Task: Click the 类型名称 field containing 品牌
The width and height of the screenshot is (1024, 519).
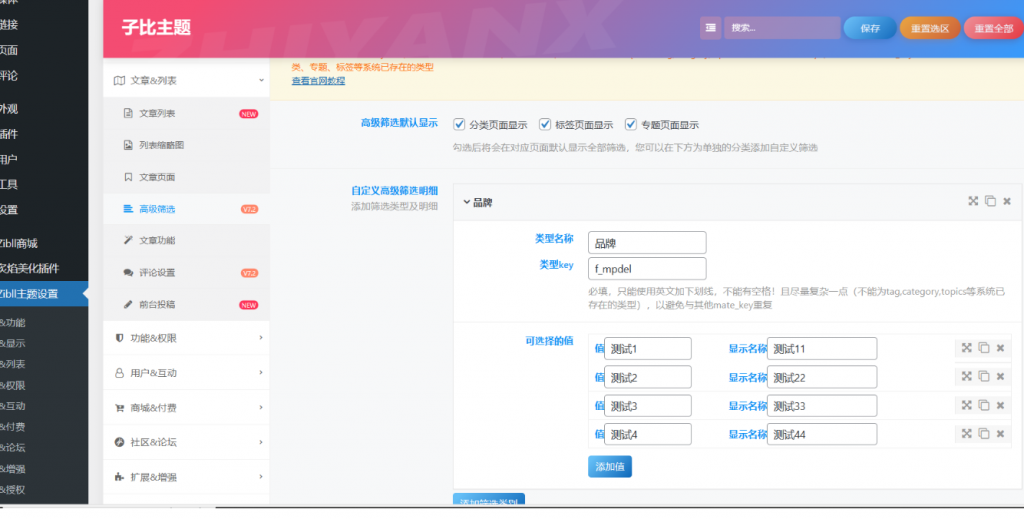Action: [x=647, y=242]
